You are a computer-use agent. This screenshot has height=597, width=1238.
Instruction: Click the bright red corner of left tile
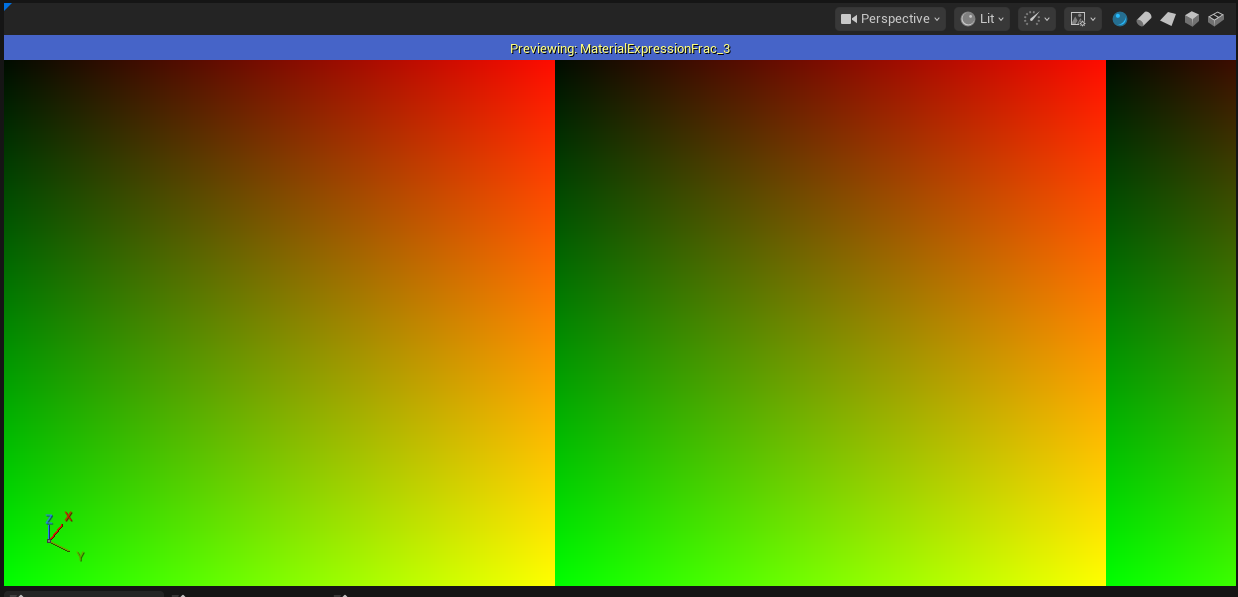tap(545, 69)
